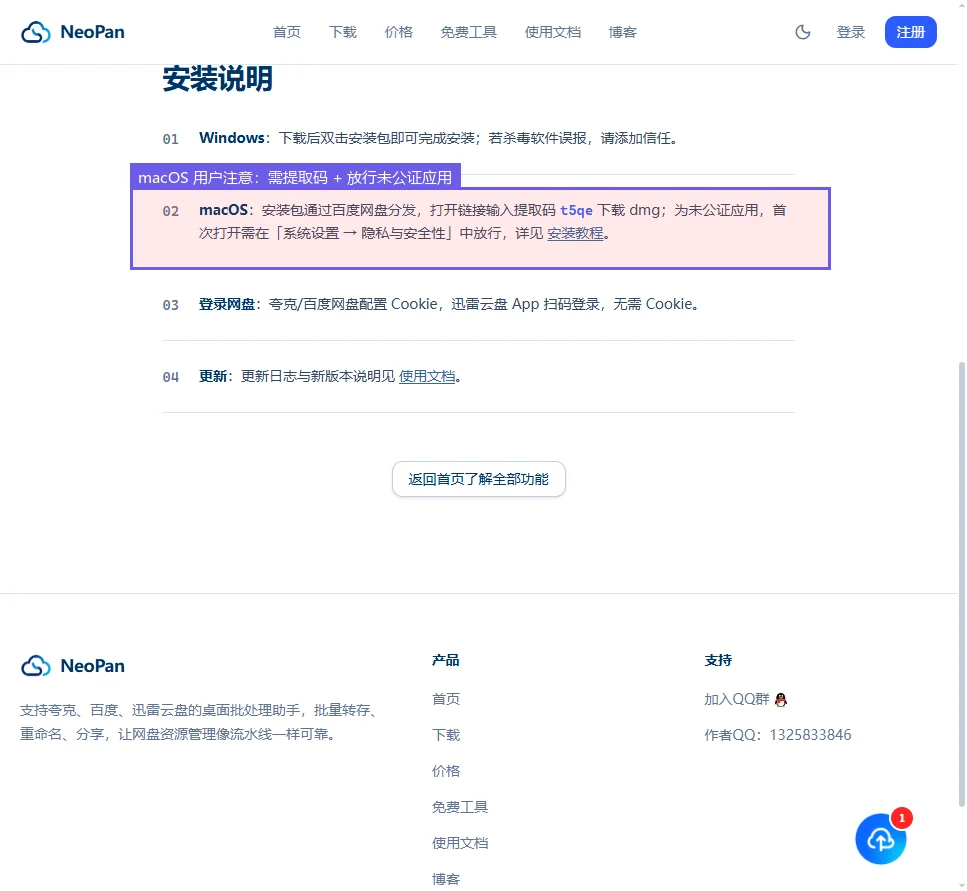Click the red notification badge 1
Image resolution: width=967 pixels, height=891 pixels.
902,818
